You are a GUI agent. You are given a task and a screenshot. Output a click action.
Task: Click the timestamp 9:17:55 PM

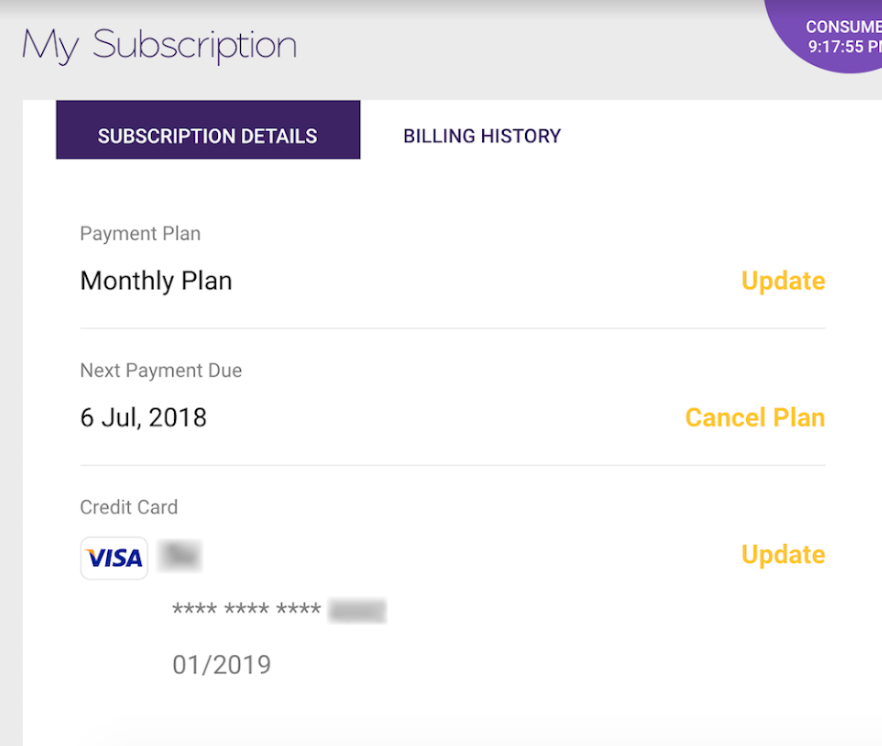pos(845,46)
